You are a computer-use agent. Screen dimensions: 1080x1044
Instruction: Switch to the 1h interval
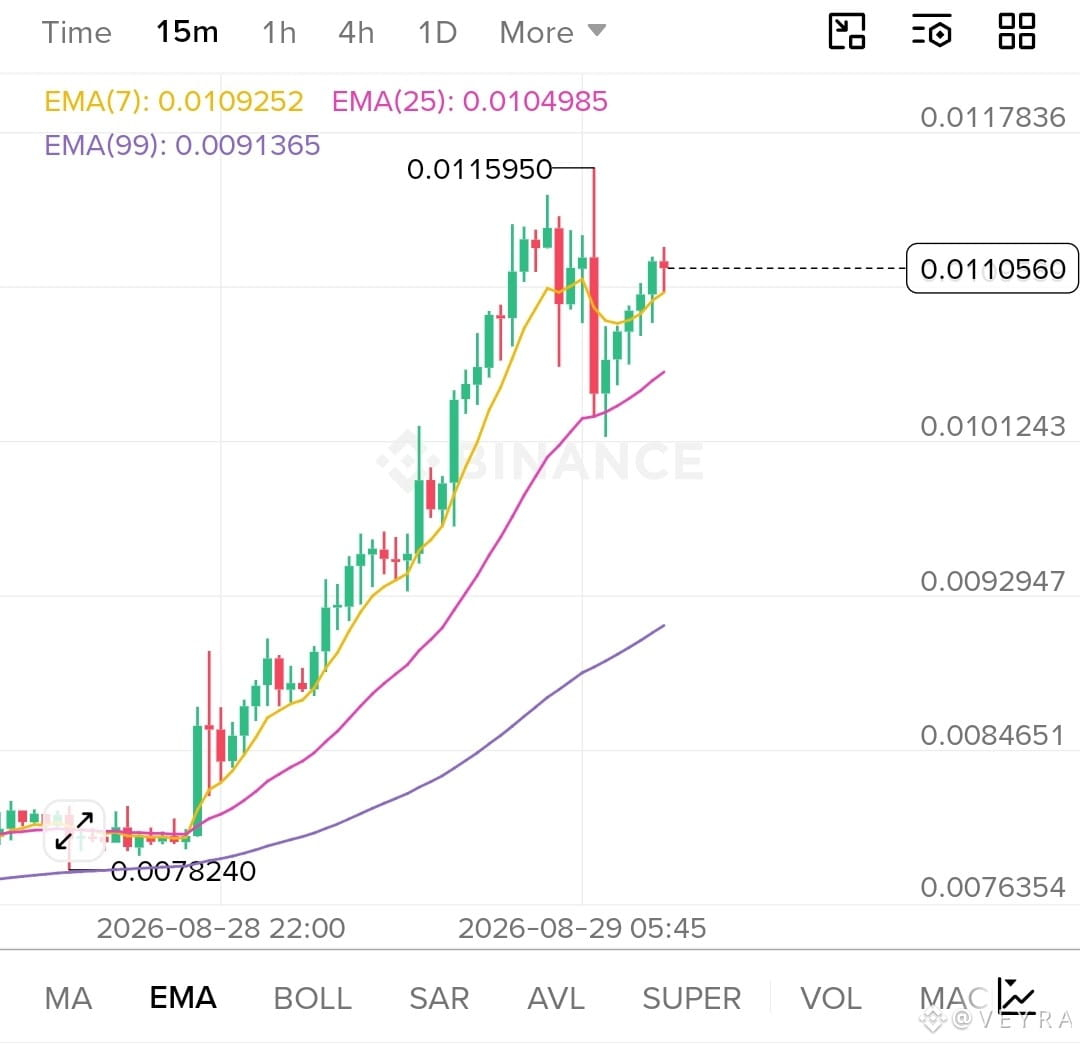coord(279,32)
